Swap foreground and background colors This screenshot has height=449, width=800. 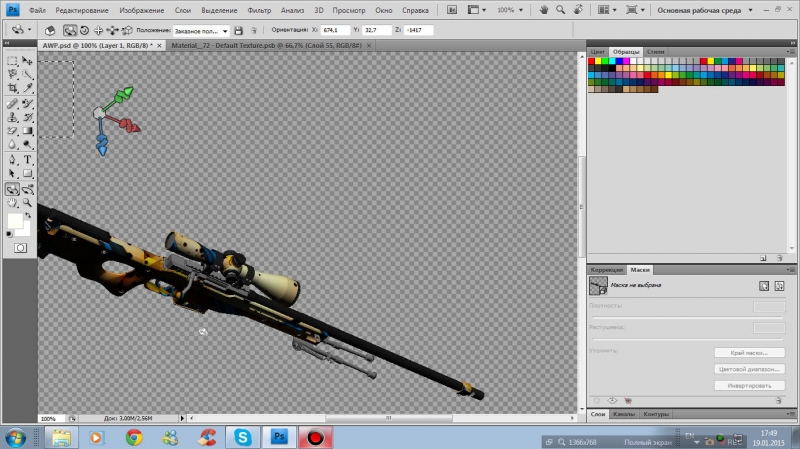28,215
